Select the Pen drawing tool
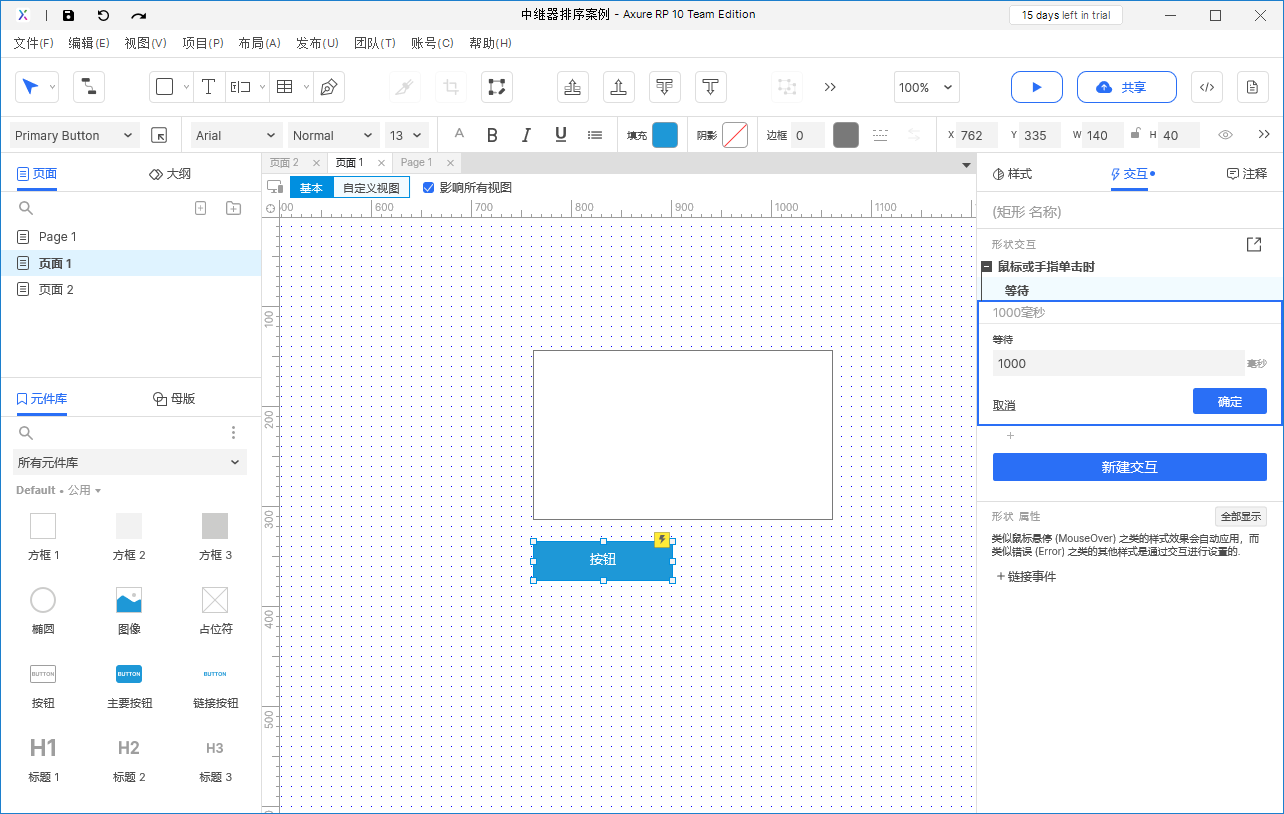The image size is (1284, 814). (328, 87)
